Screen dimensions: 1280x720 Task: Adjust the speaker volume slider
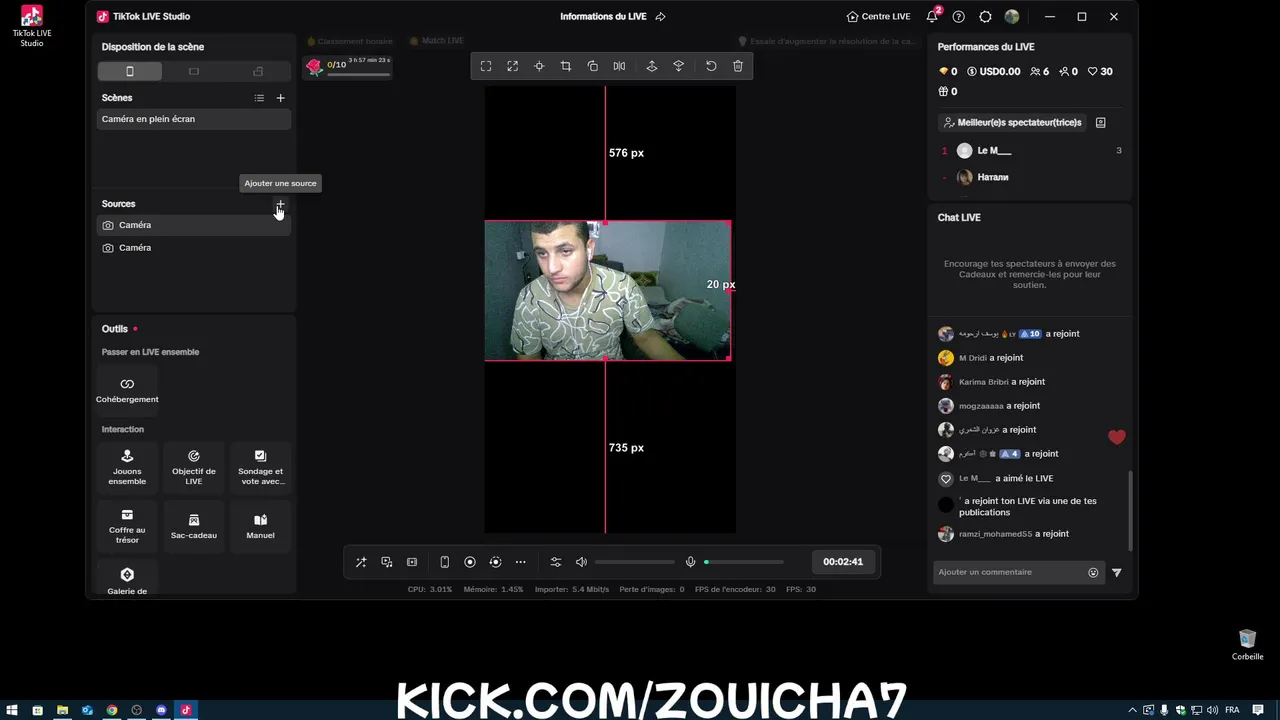click(x=635, y=562)
